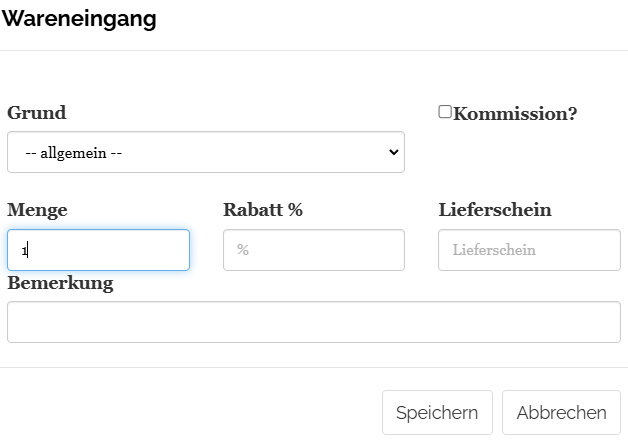Click the Lieferschein field label
Image resolution: width=628 pixels, height=445 pixels.
coord(495,209)
